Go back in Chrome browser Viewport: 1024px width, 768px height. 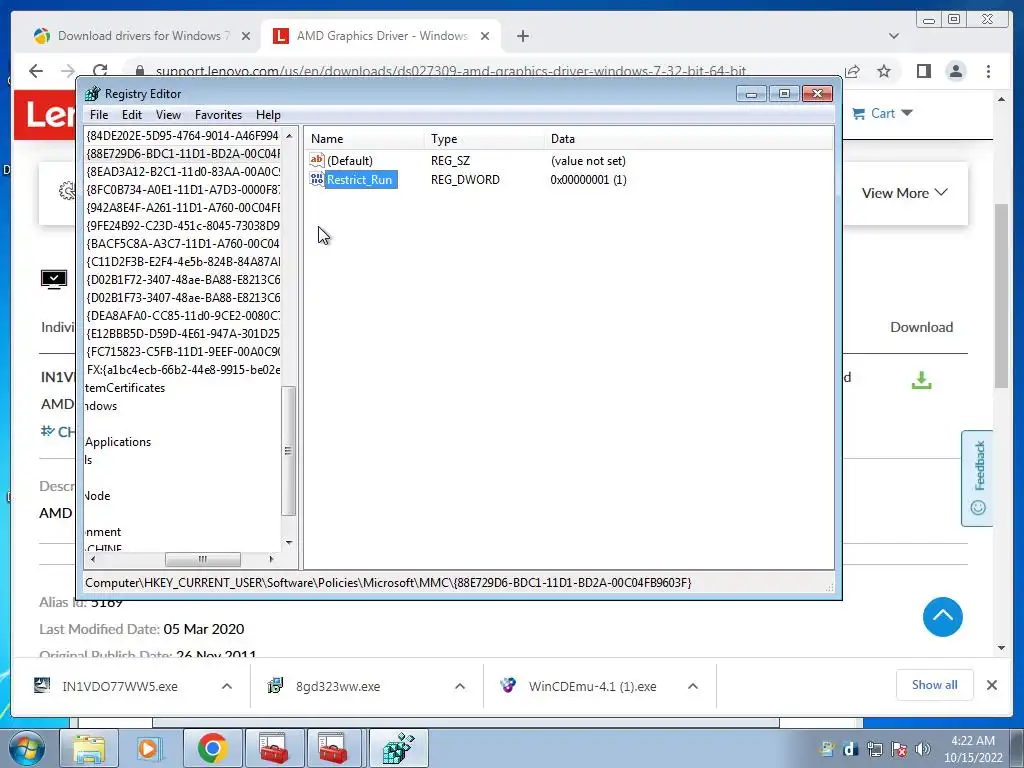pos(36,71)
